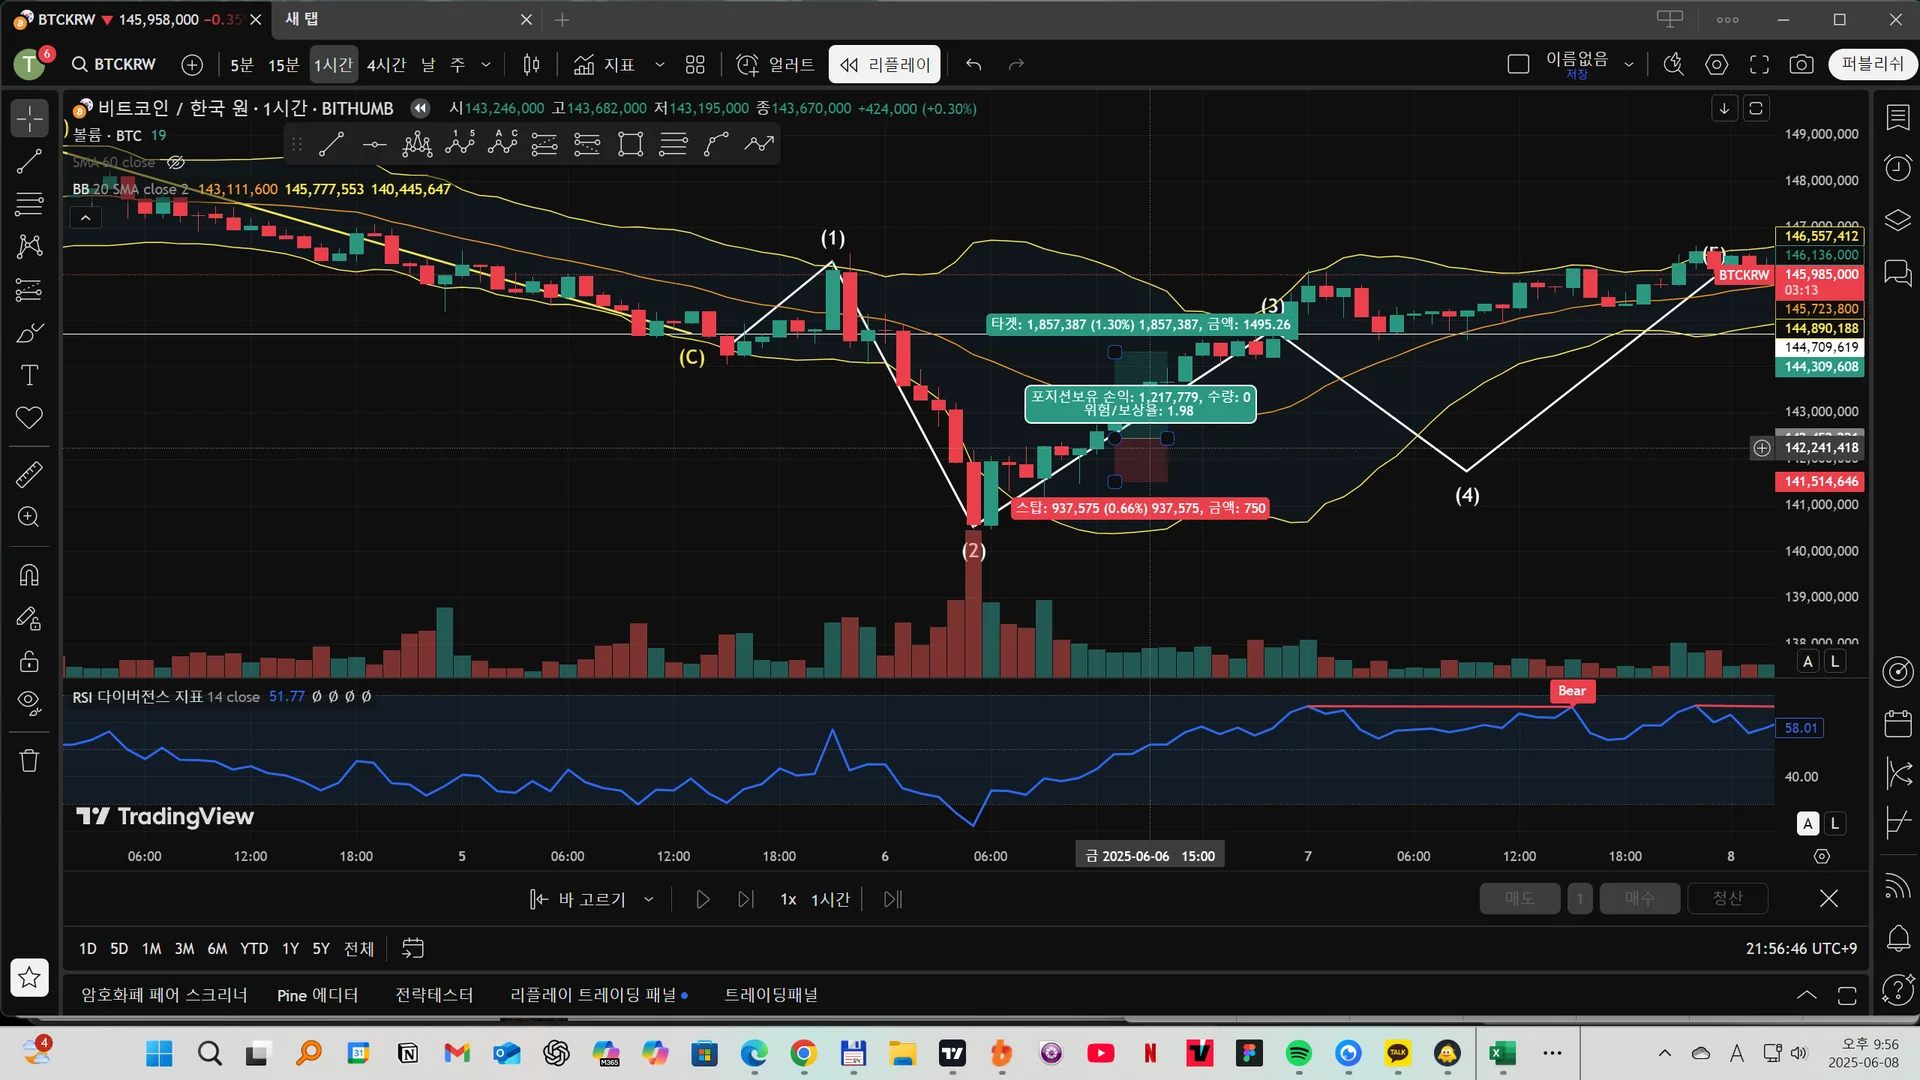This screenshot has height=1080, width=1920.
Task: Open chart settings gear icon in toolbar
Action: pyautogui.click(x=1716, y=65)
